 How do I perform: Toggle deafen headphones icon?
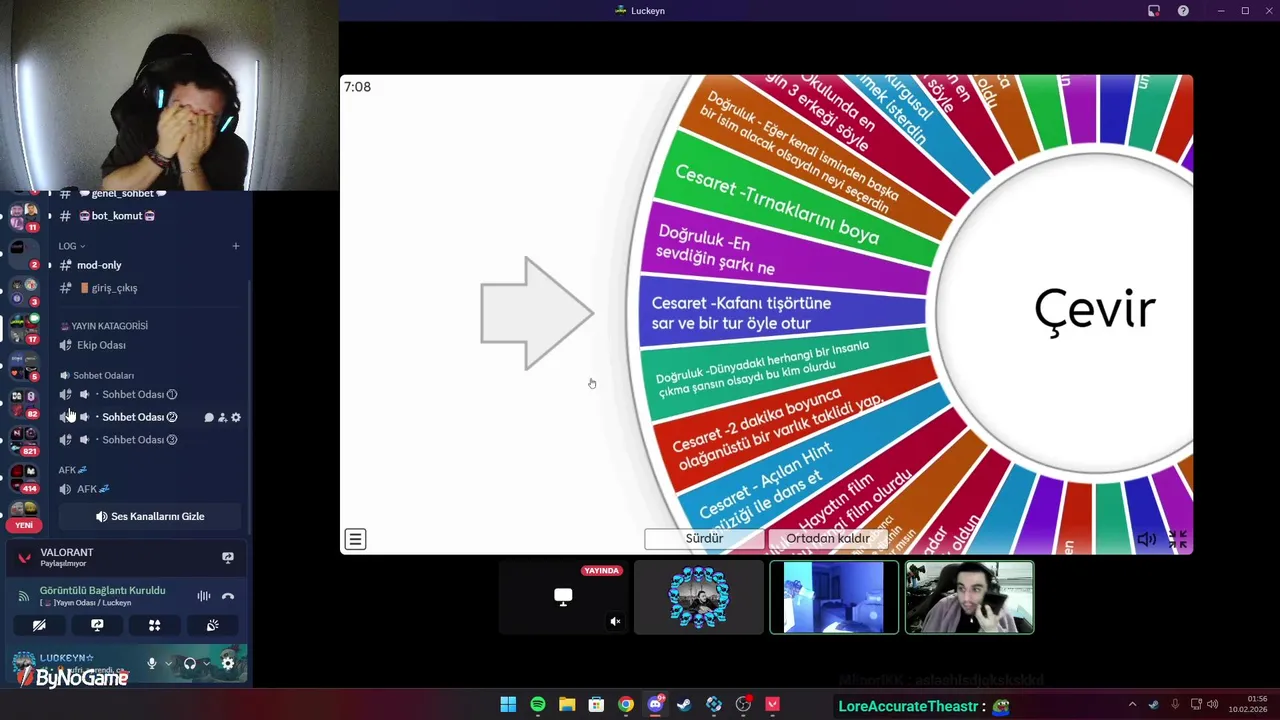(x=190, y=663)
